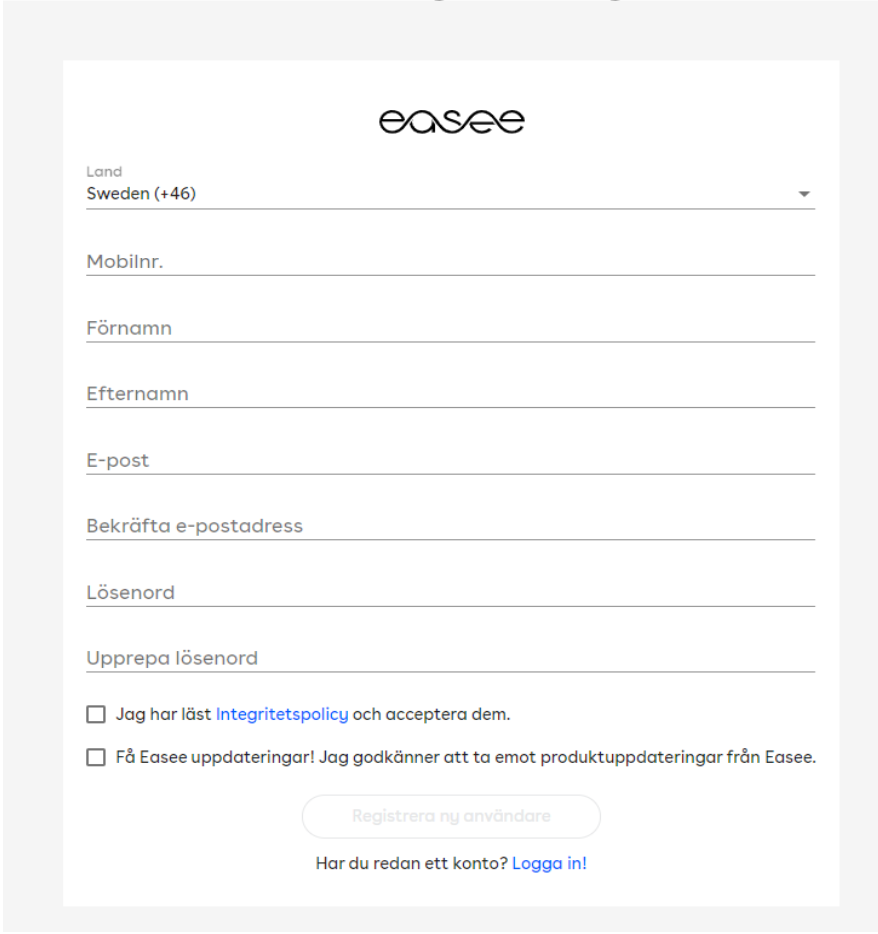Click the Bekräfta e-postadress field
This screenshot has height=934, width=878.
click(x=450, y=525)
